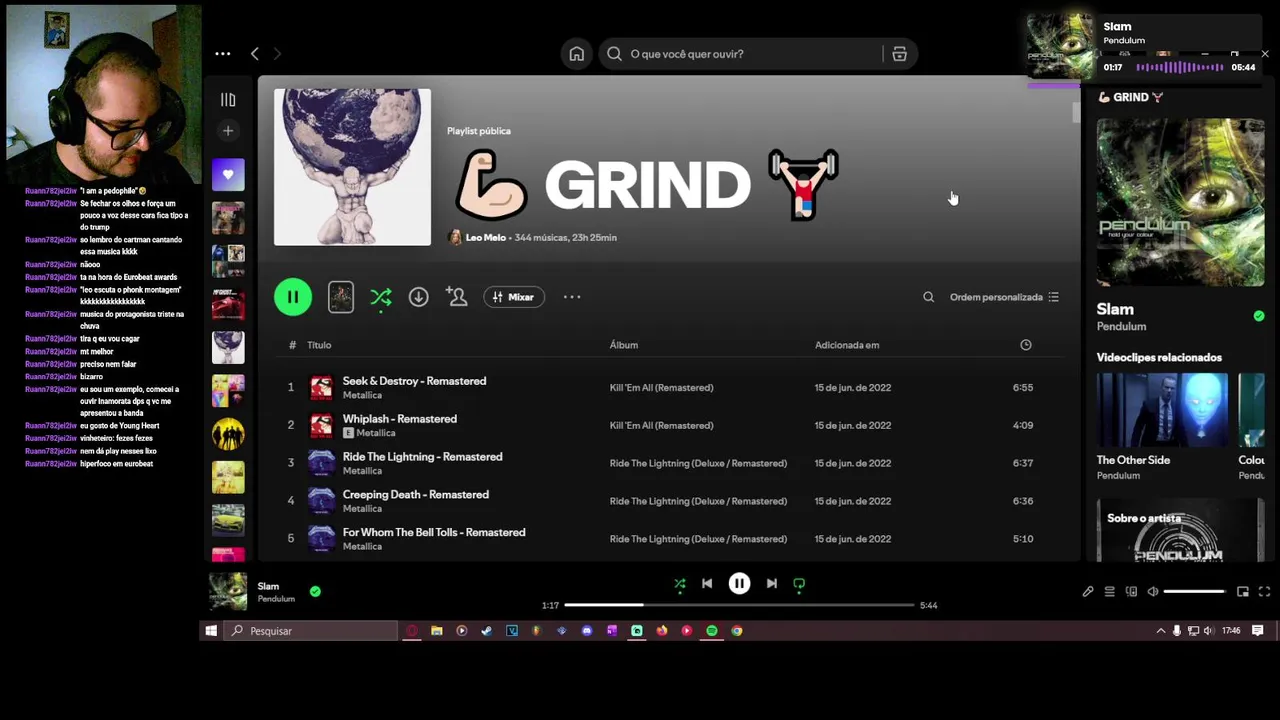Toggle shuffle in the bottom player bar
Screen dimensions: 1280x720
point(680,584)
